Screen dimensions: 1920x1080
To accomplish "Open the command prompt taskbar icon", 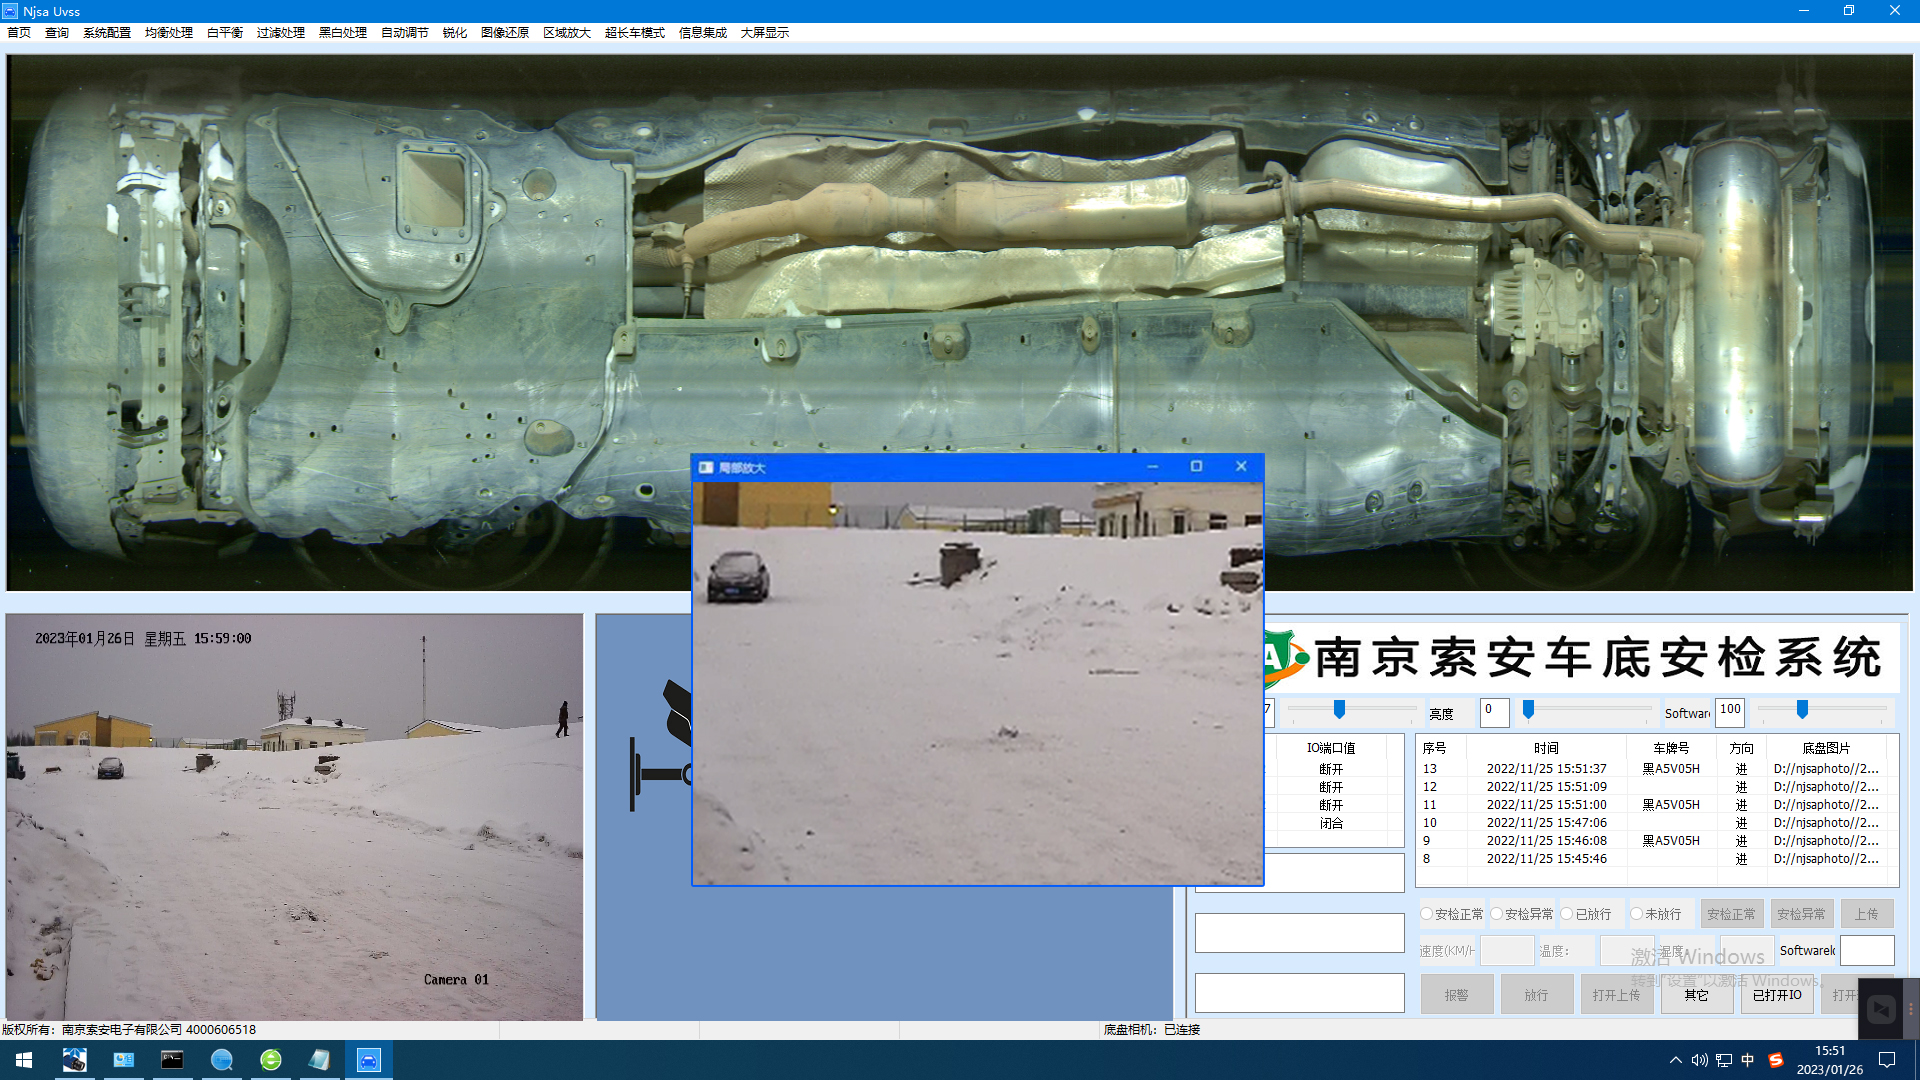I will 172,1060.
